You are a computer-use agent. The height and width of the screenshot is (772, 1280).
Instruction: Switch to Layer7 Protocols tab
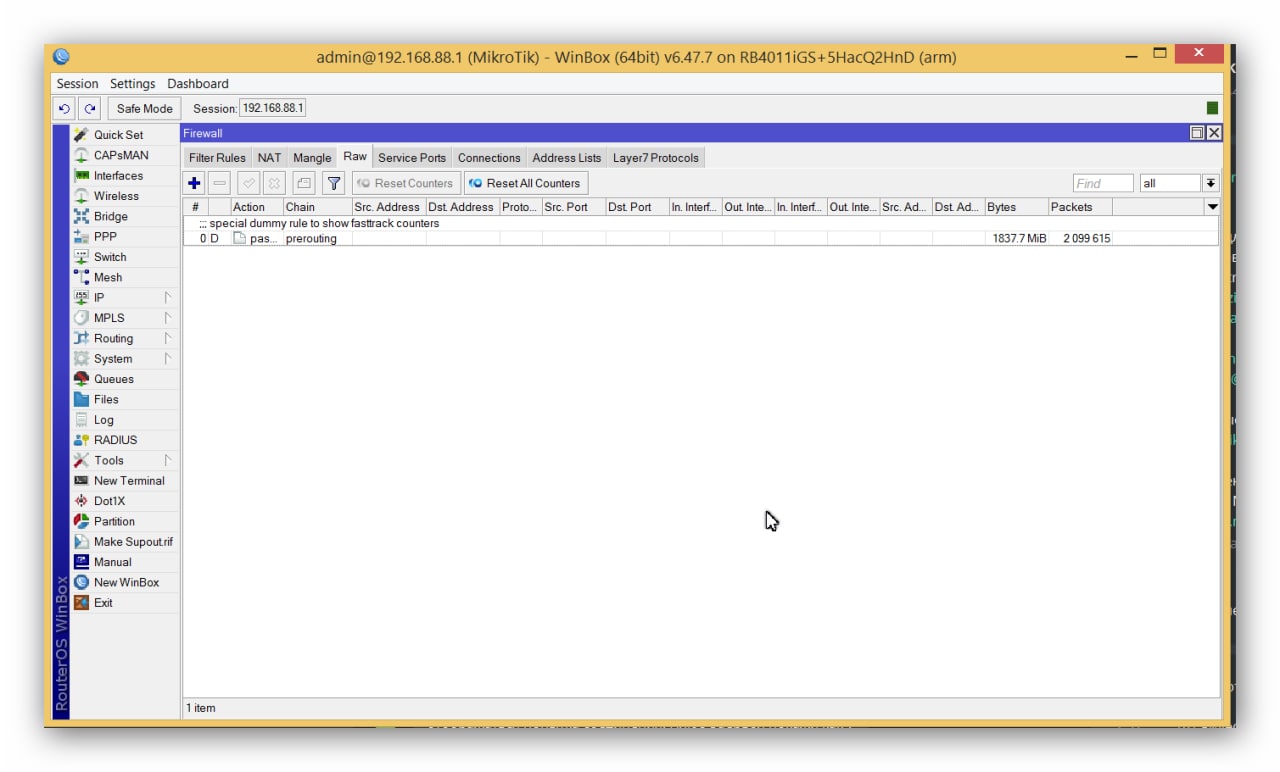coord(656,158)
